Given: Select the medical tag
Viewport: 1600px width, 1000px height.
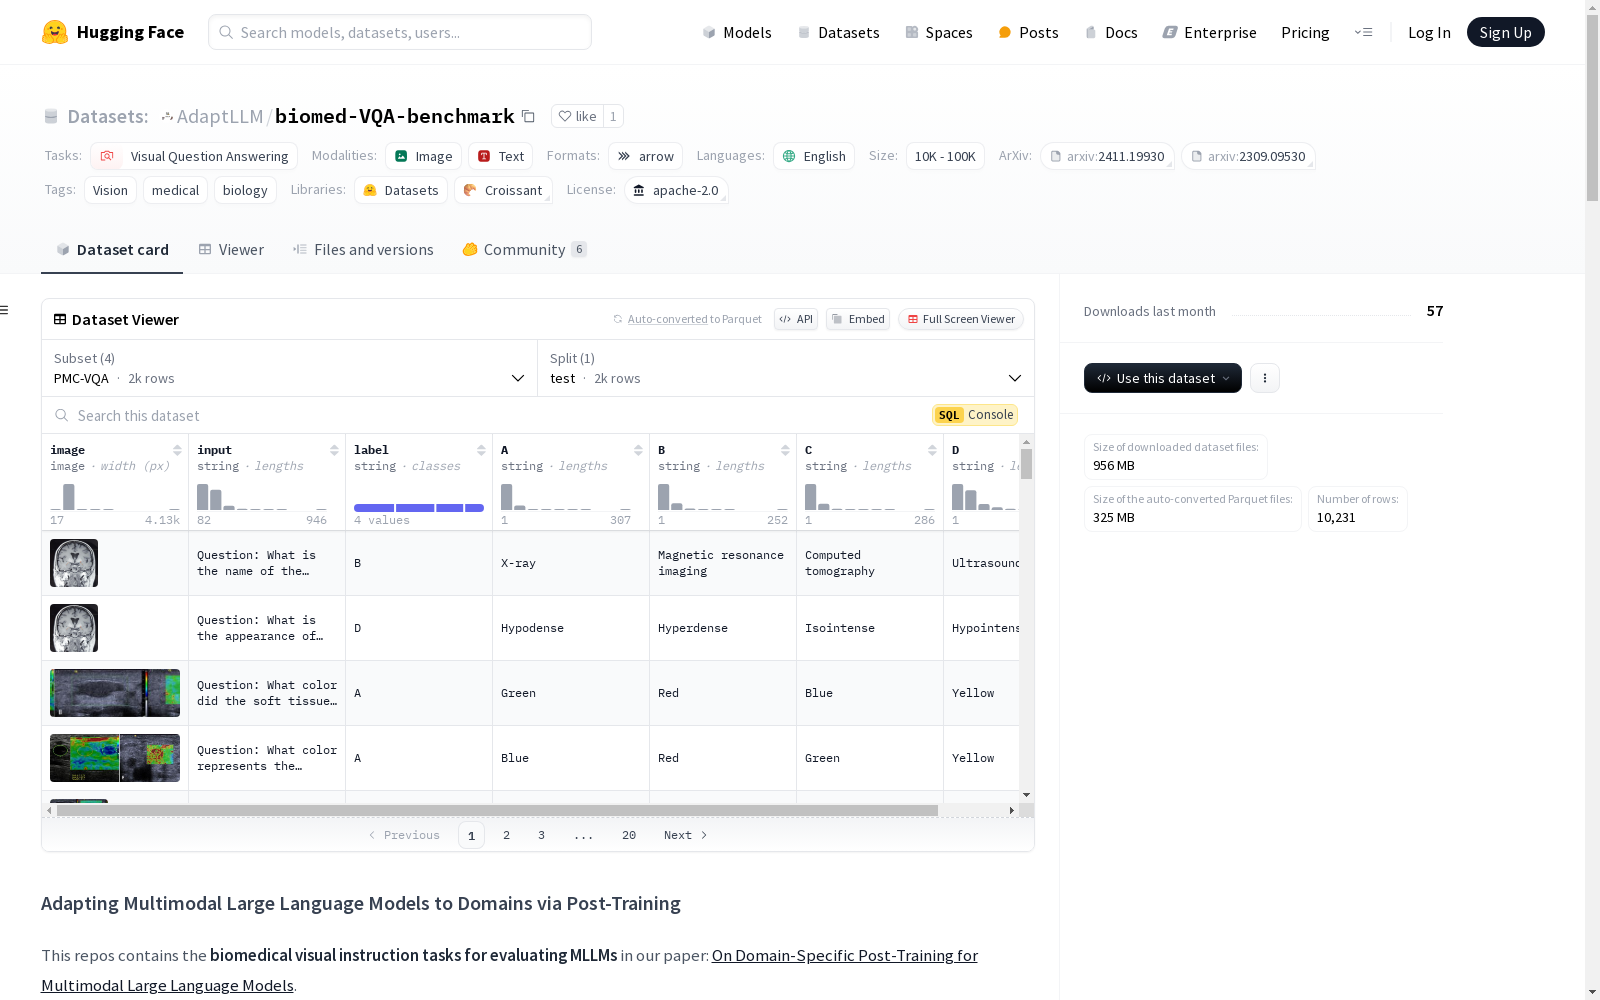Looking at the screenshot, I should (x=175, y=190).
